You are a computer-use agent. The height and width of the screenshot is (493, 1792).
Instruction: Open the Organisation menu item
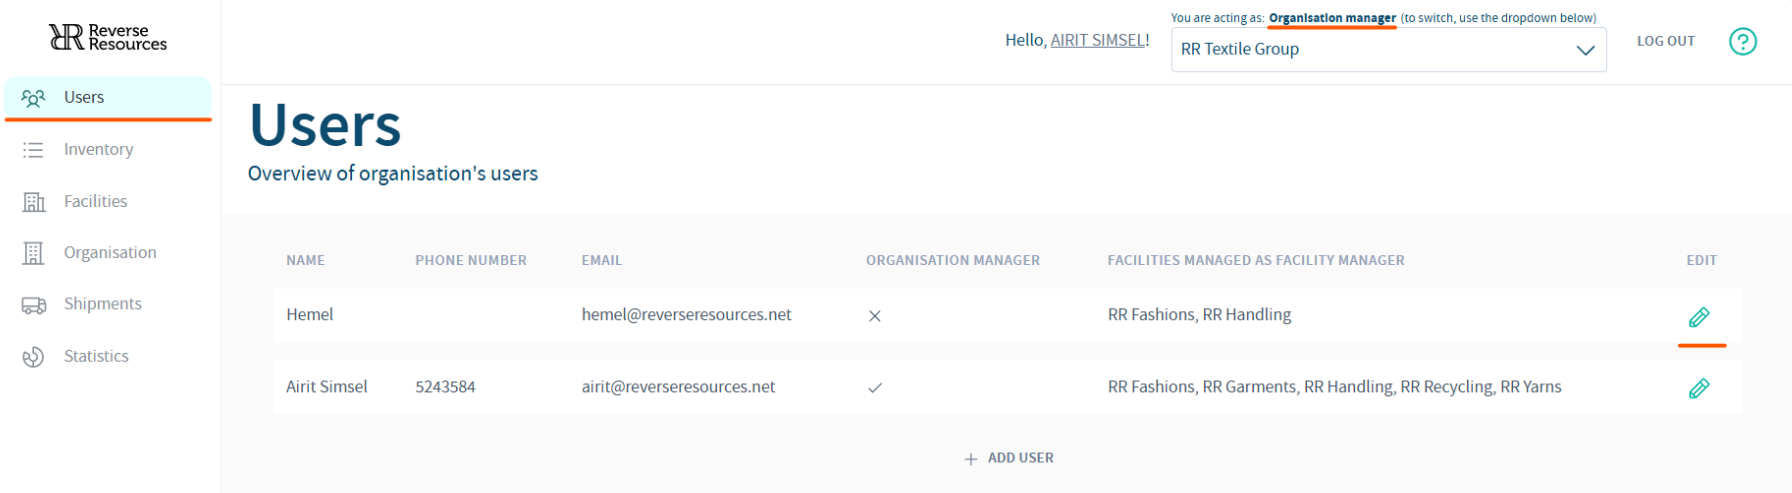(110, 253)
